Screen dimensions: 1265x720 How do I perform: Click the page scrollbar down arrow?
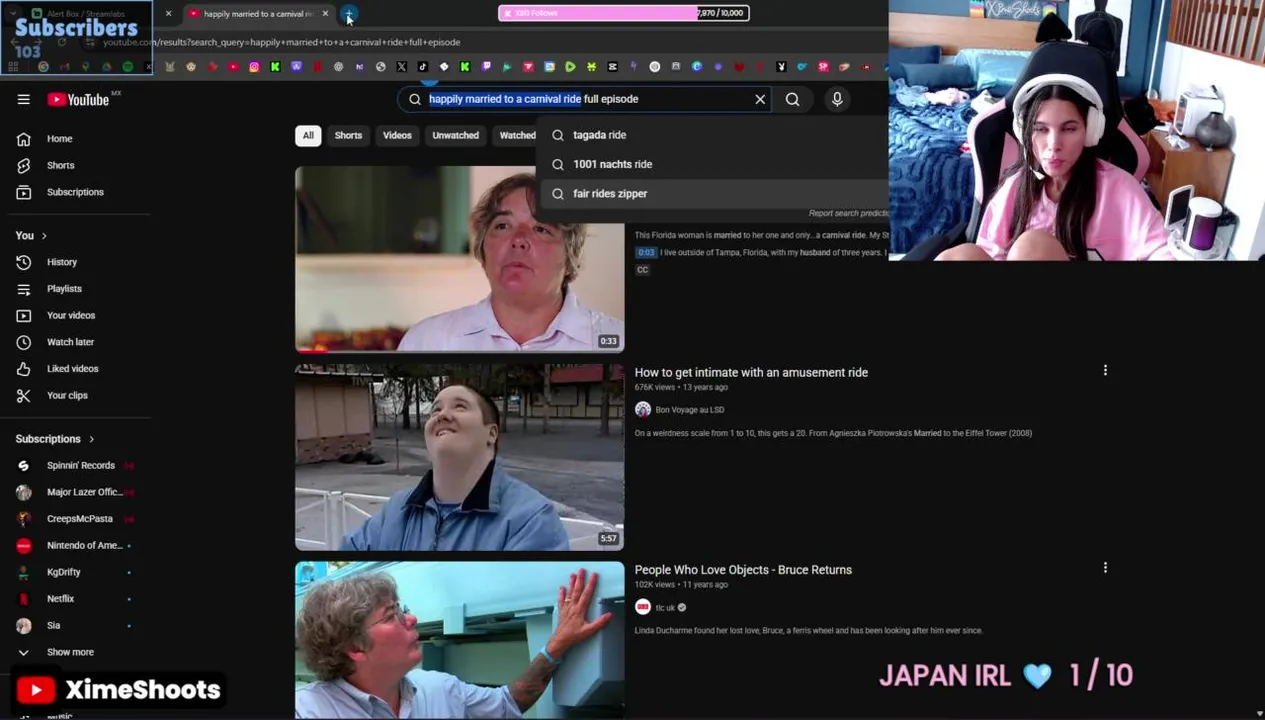click(x=1259, y=713)
